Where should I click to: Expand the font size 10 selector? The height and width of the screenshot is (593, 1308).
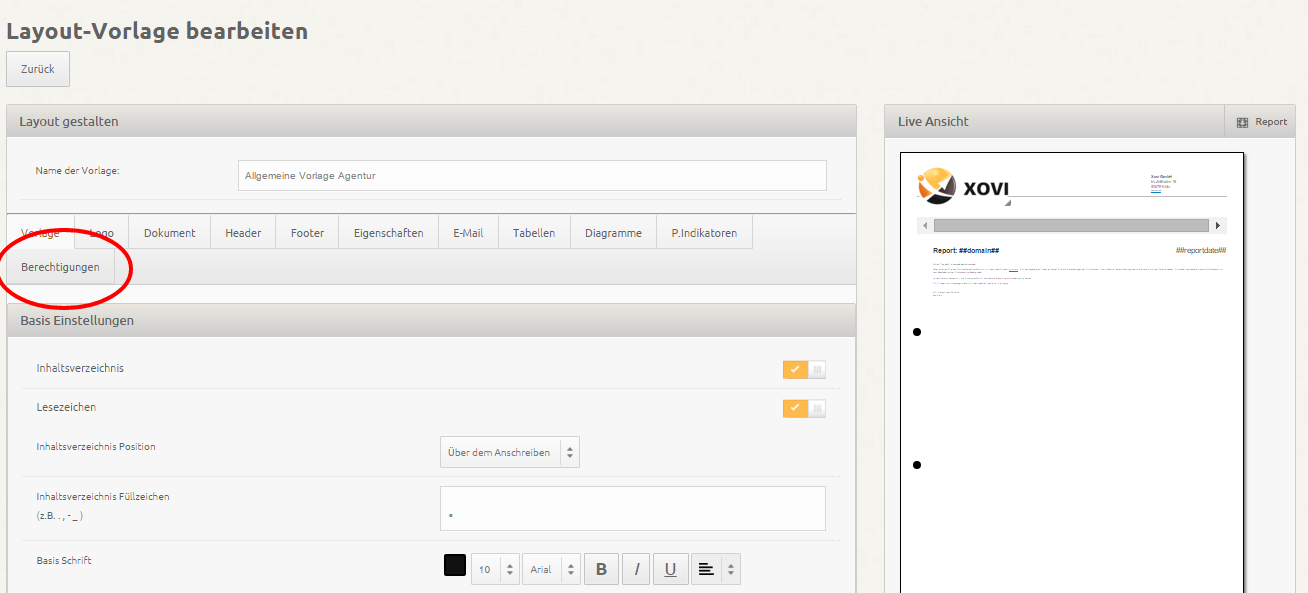click(x=495, y=569)
